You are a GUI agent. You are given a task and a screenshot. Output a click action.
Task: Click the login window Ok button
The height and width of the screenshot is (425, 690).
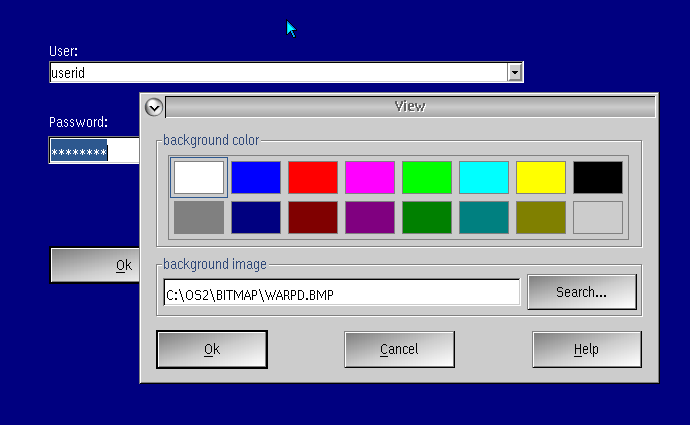pos(95,265)
